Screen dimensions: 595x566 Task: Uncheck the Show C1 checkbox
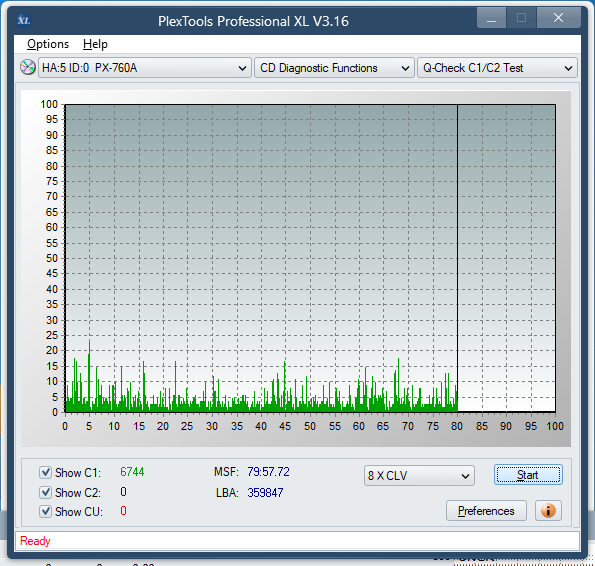pyautogui.click(x=46, y=472)
